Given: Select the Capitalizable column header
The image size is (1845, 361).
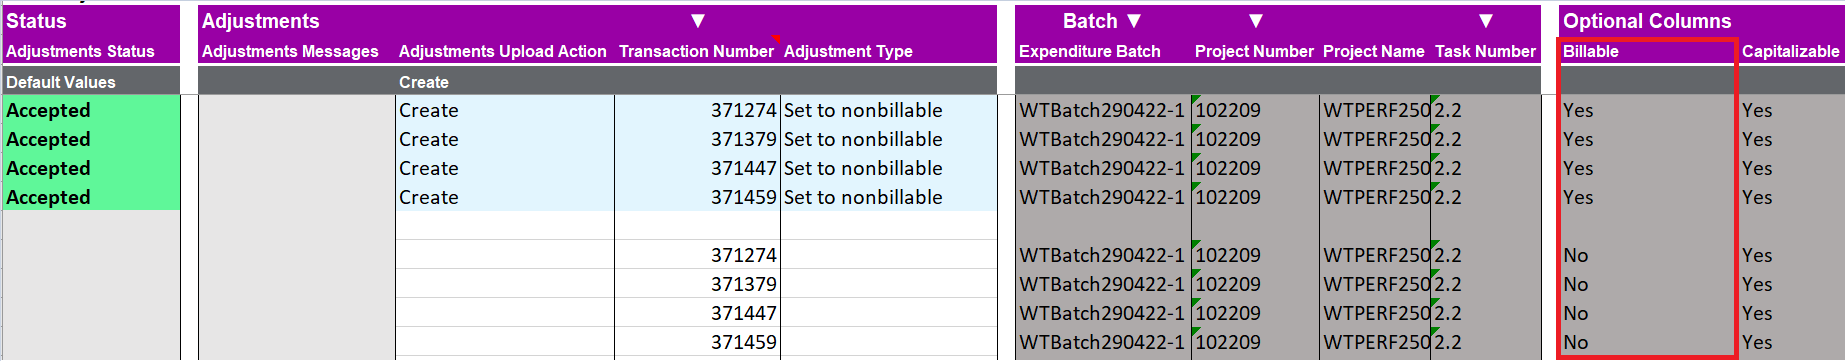Looking at the screenshot, I should pos(1790,51).
